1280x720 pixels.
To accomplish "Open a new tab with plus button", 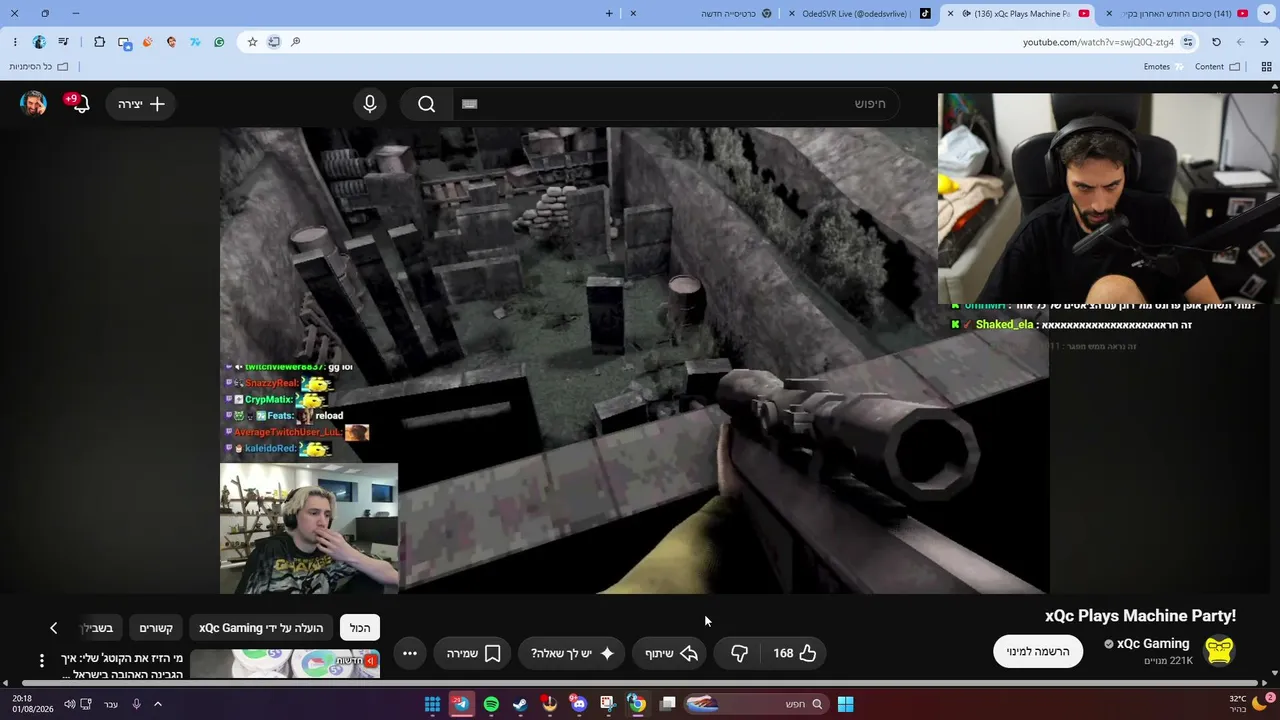I will (609, 13).
